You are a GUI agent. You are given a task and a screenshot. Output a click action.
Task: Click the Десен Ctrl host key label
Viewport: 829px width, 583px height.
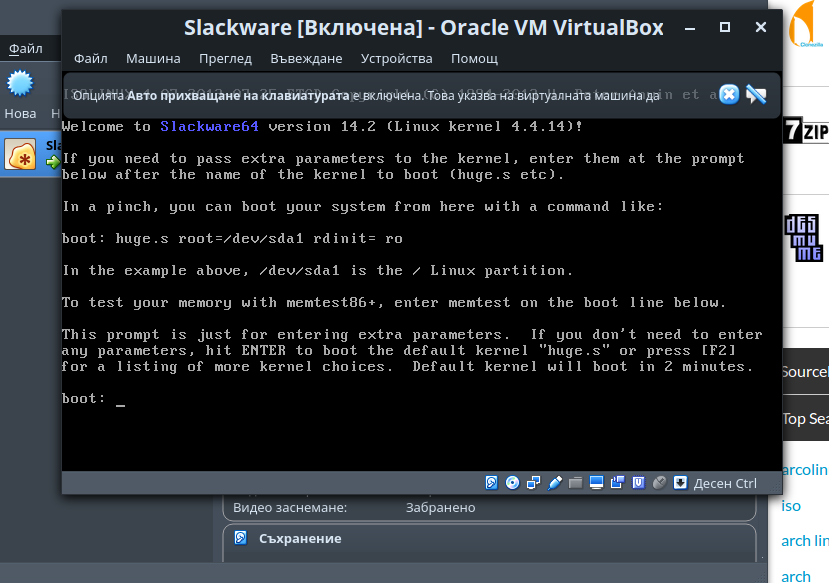pyautogui.click(x=725, y=483)
